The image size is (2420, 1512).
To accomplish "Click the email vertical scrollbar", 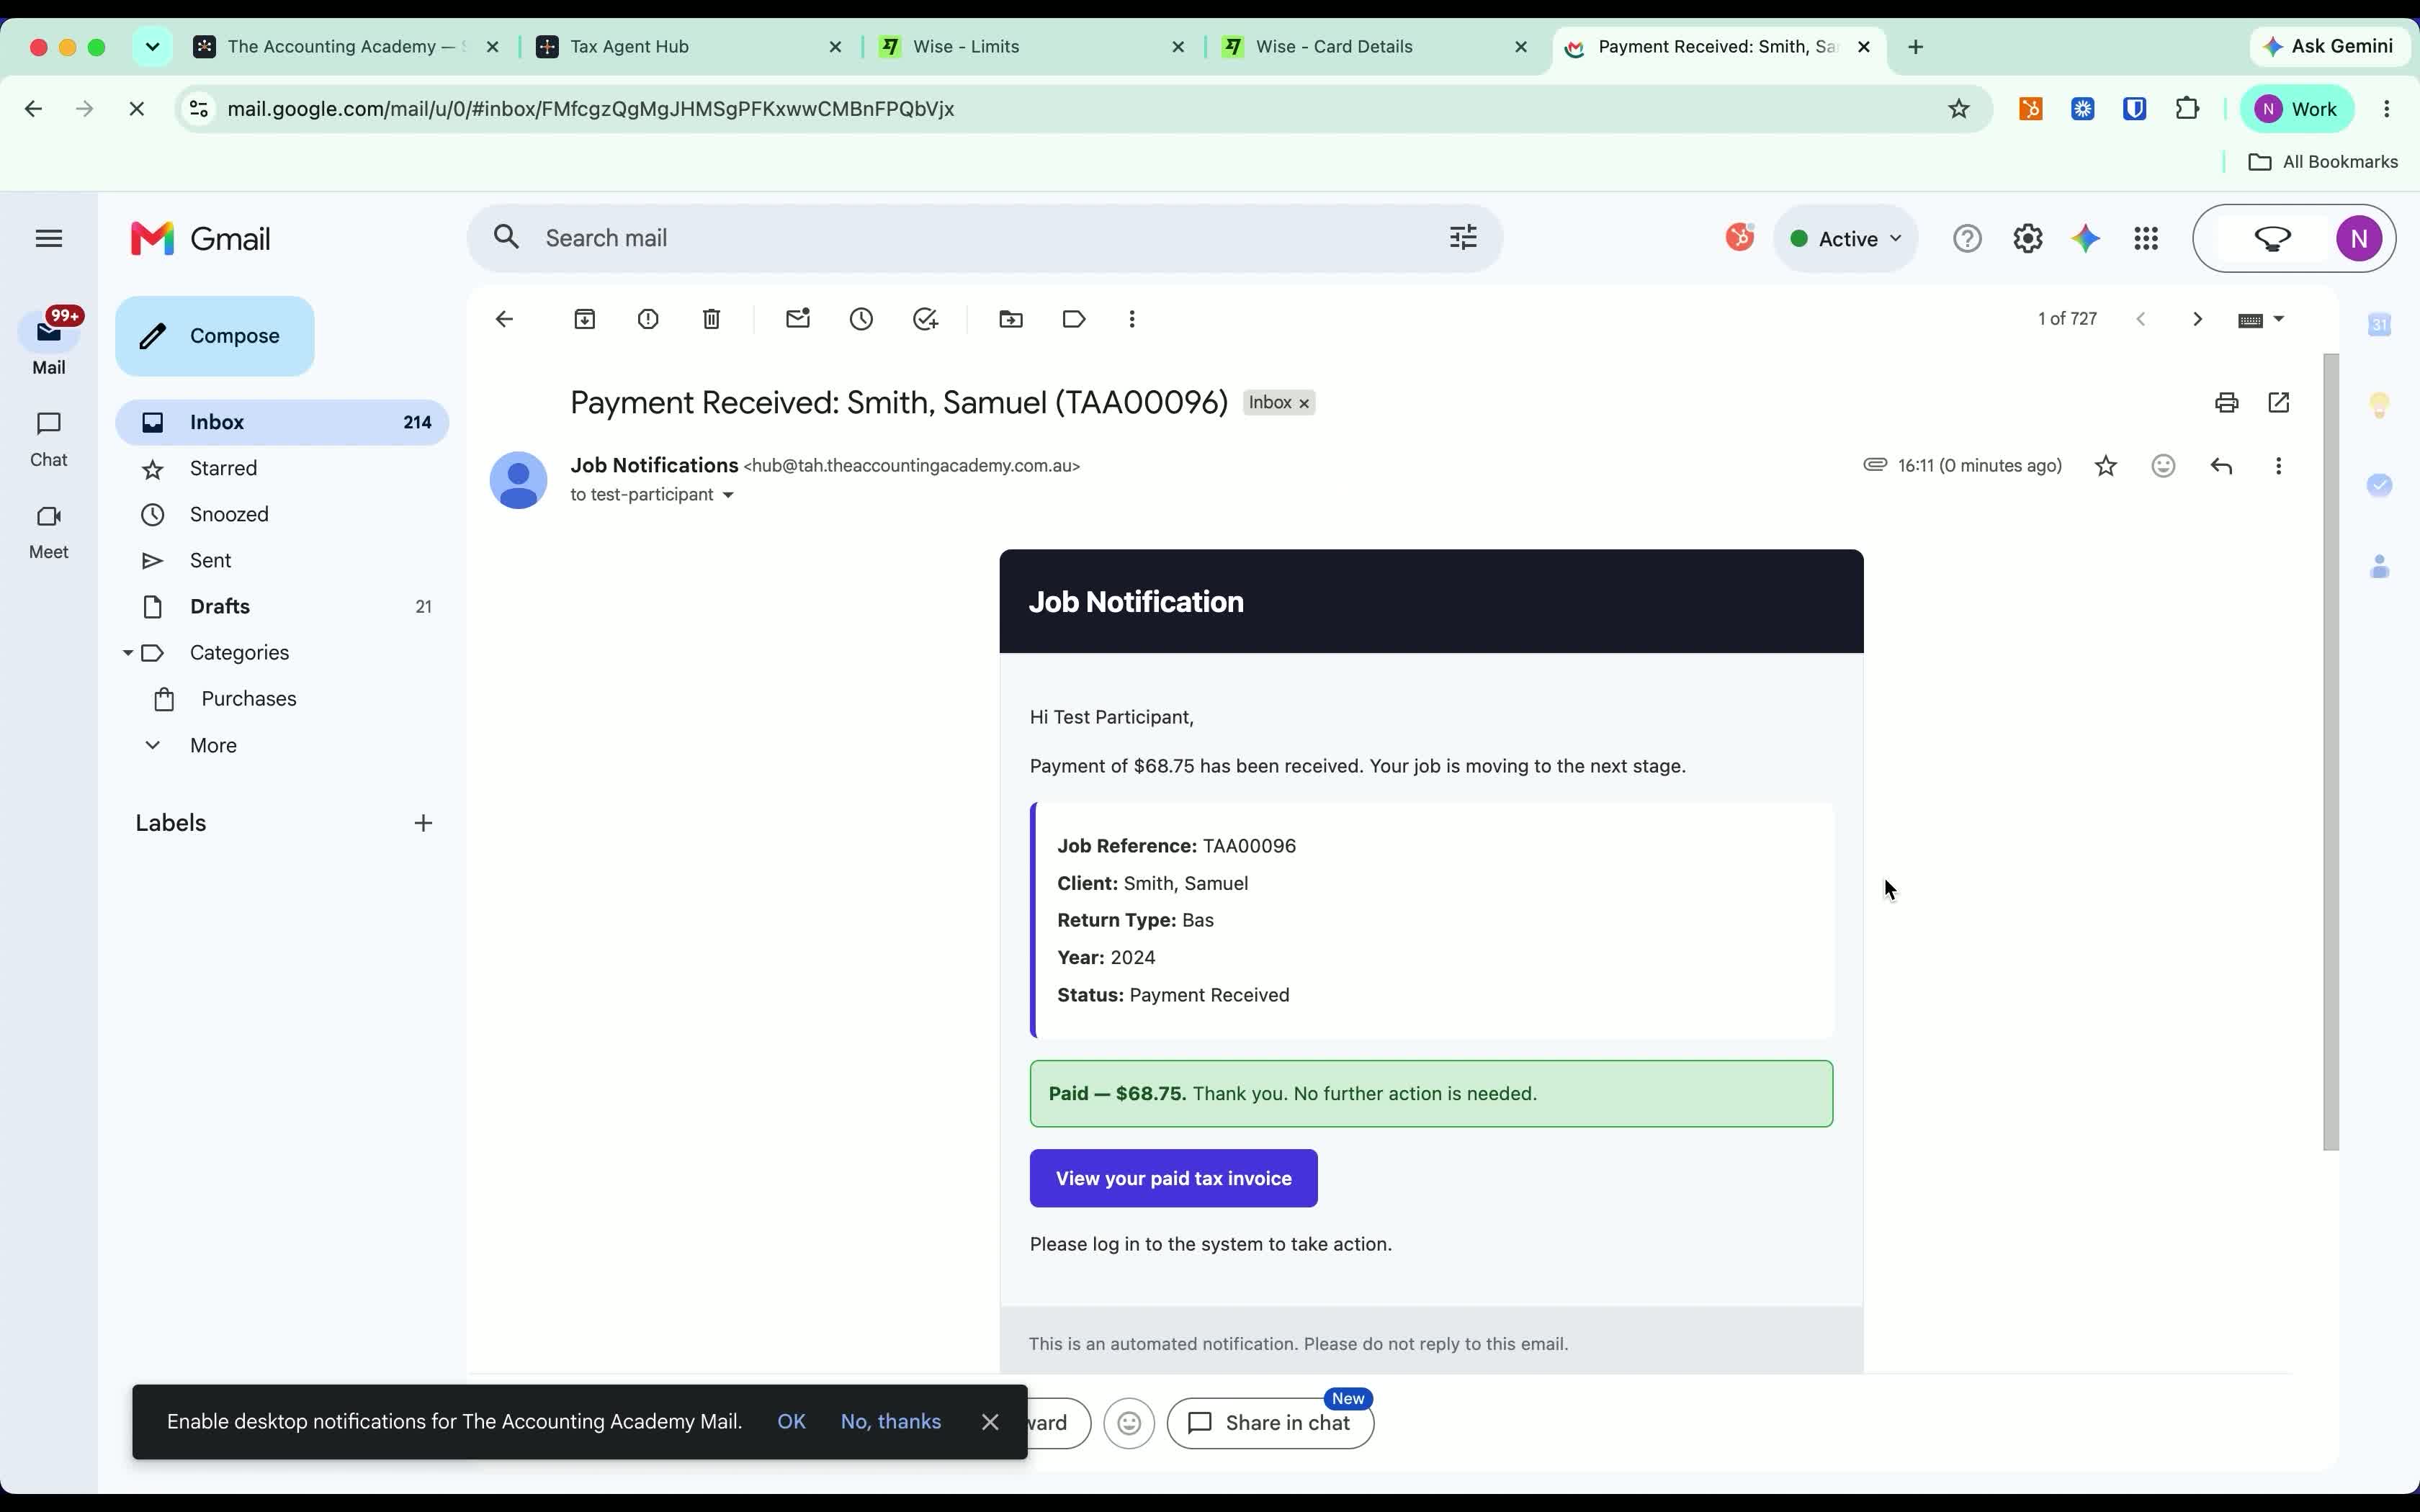I will tap(2331, 752).
